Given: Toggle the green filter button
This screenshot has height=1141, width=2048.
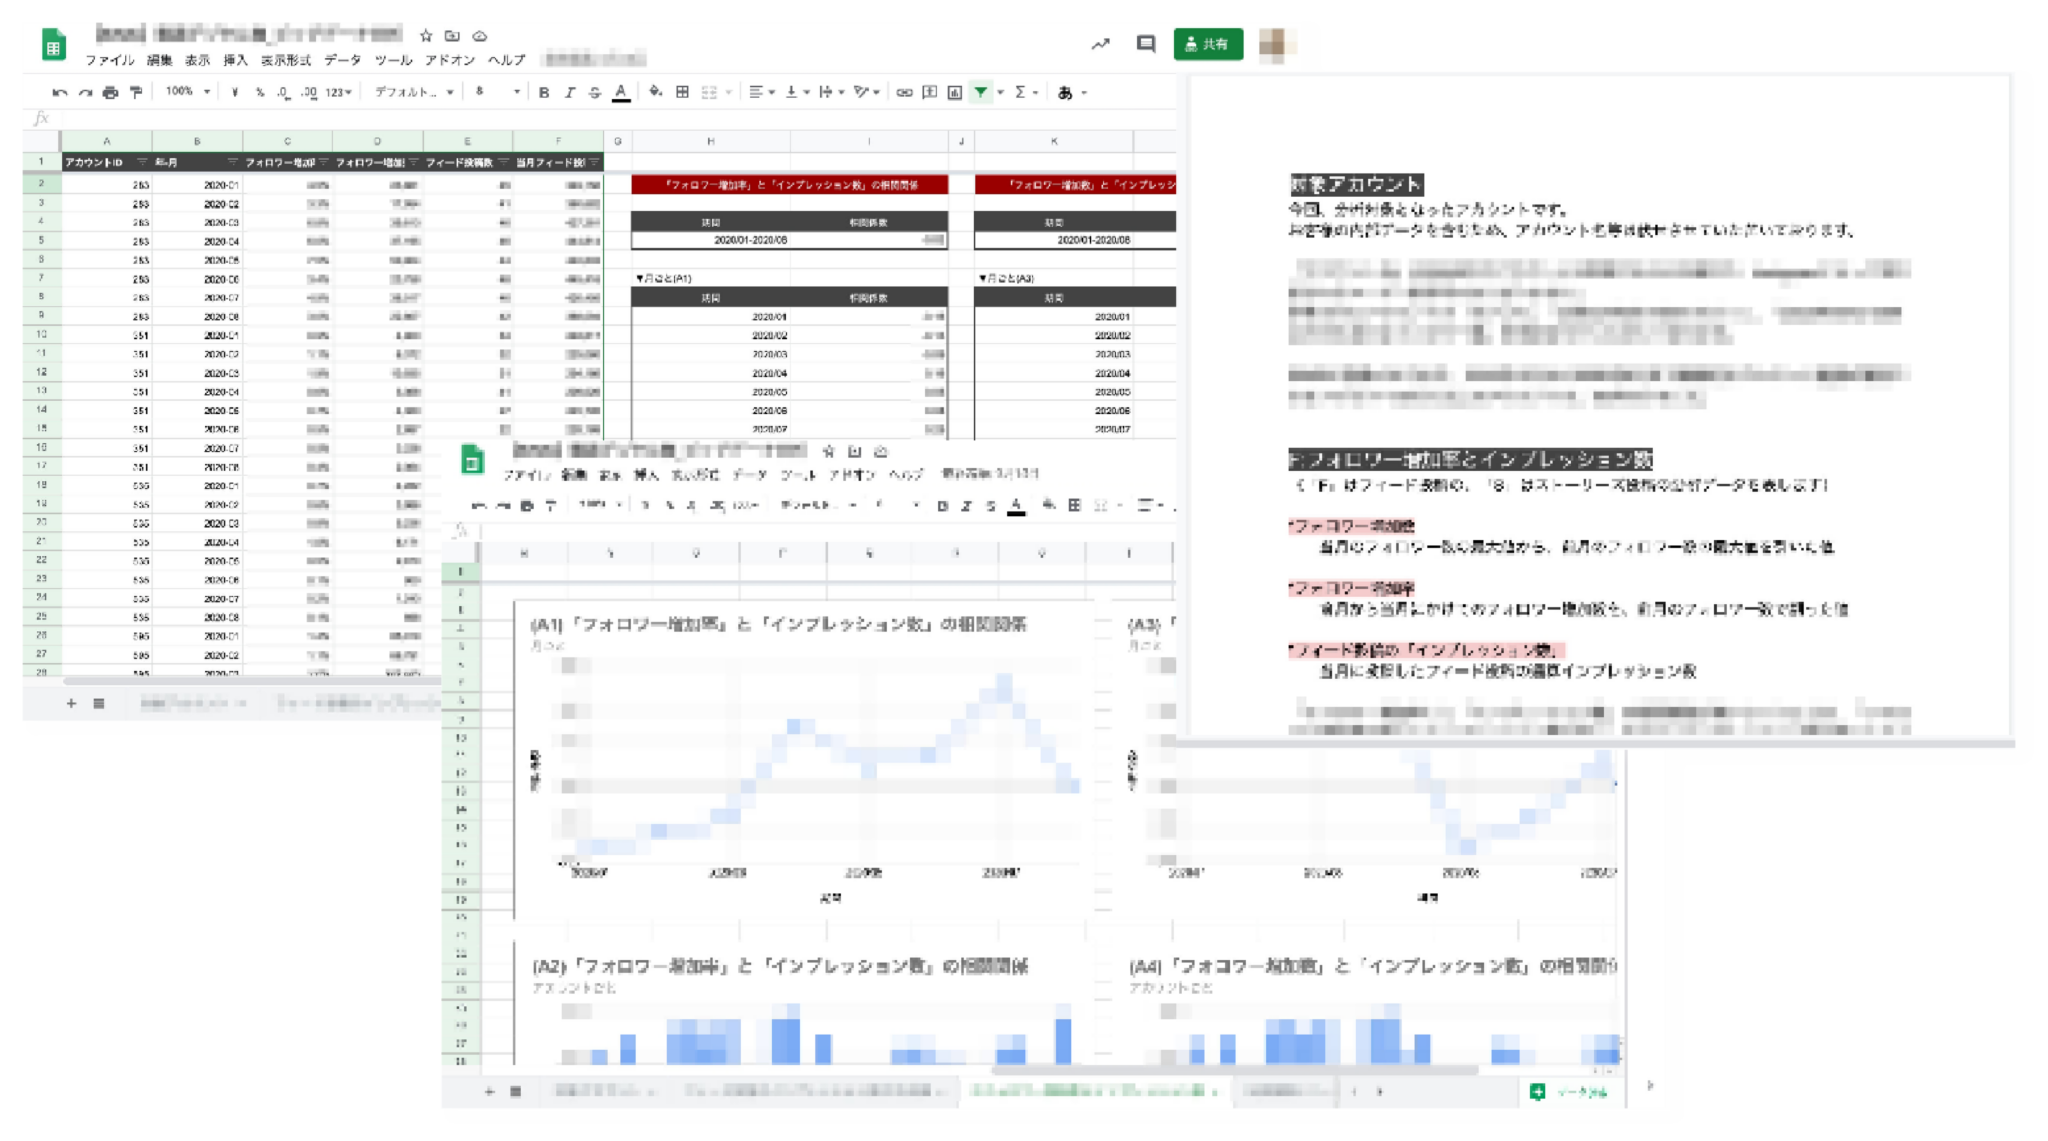Looking at the screenshot, I should (x=981, y=92).
